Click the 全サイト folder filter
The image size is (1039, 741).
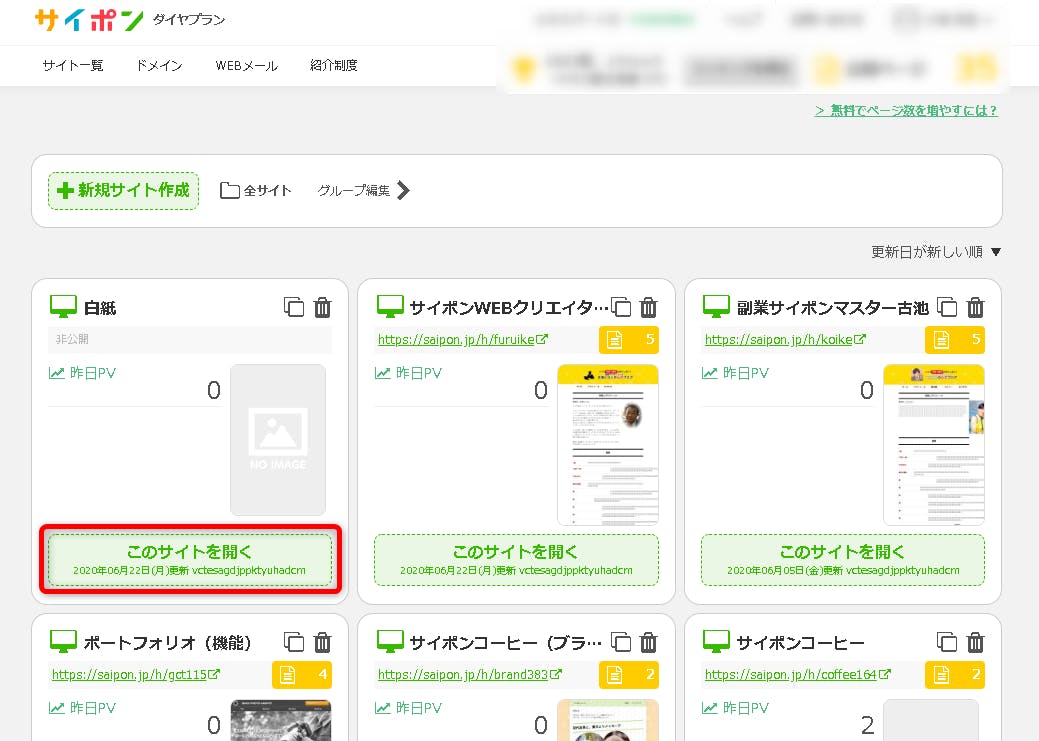256,191
